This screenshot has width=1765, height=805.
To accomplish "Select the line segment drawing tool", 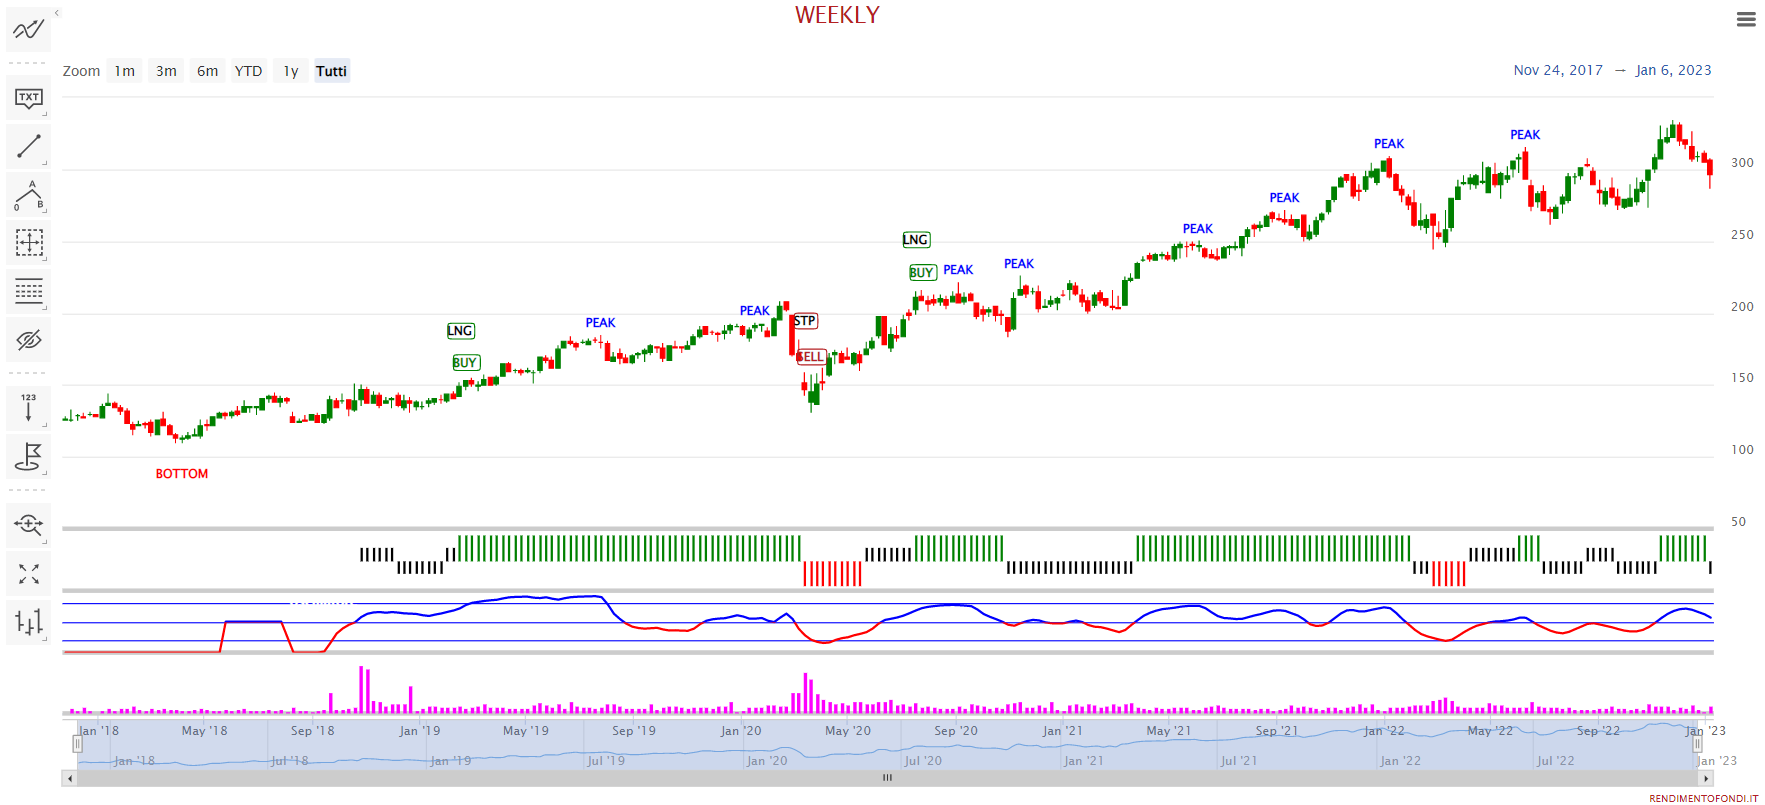I will point(28,147).
